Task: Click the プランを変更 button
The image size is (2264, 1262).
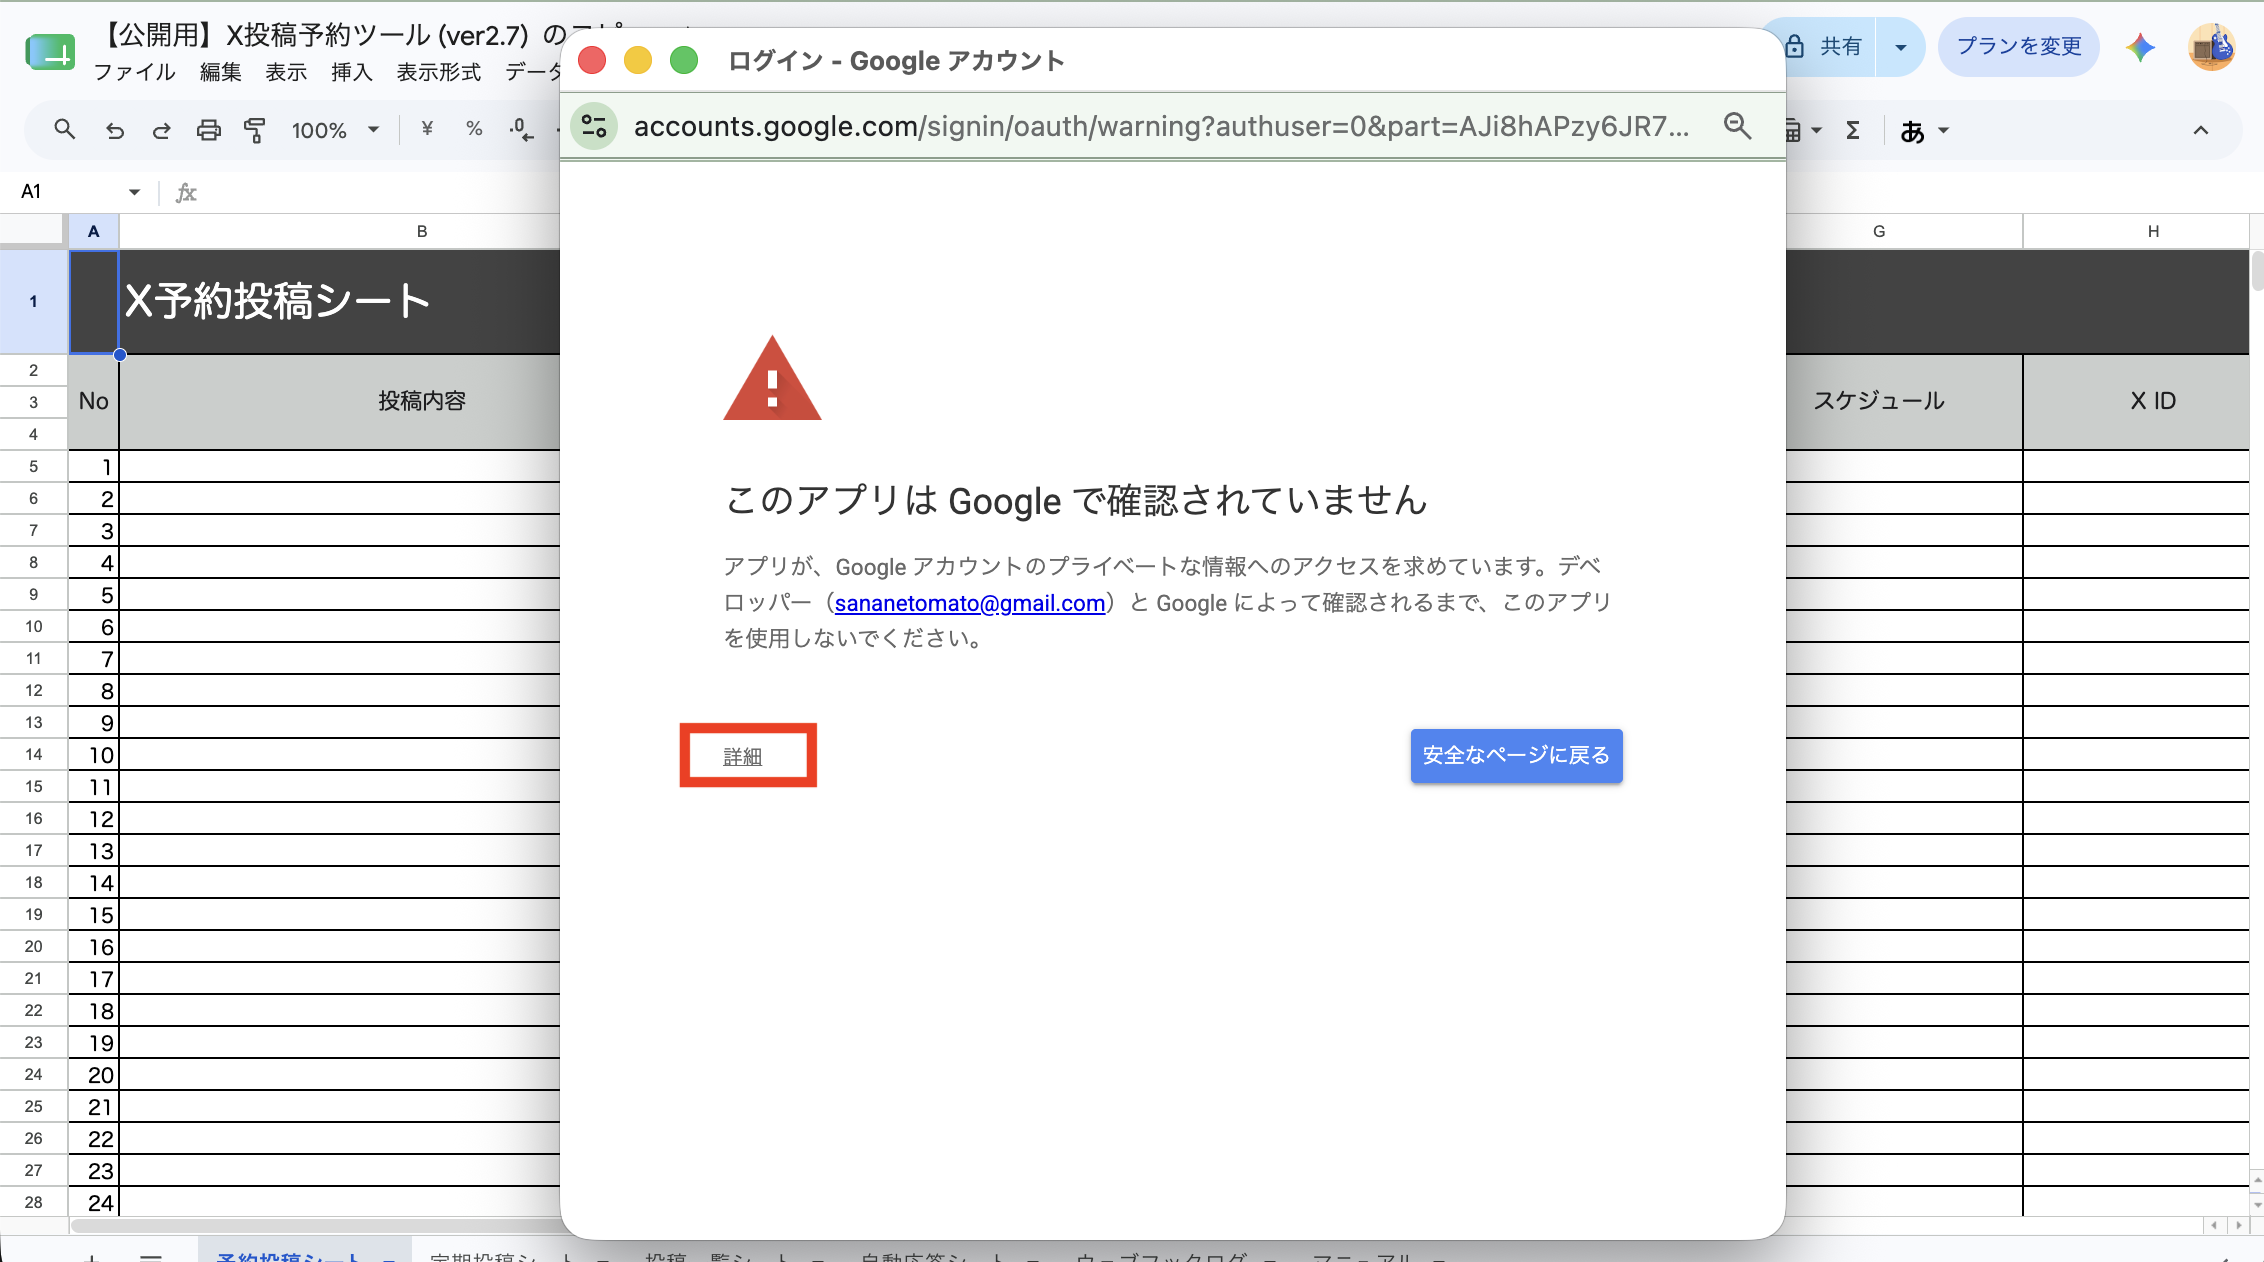Action: tap(2018, 47)
